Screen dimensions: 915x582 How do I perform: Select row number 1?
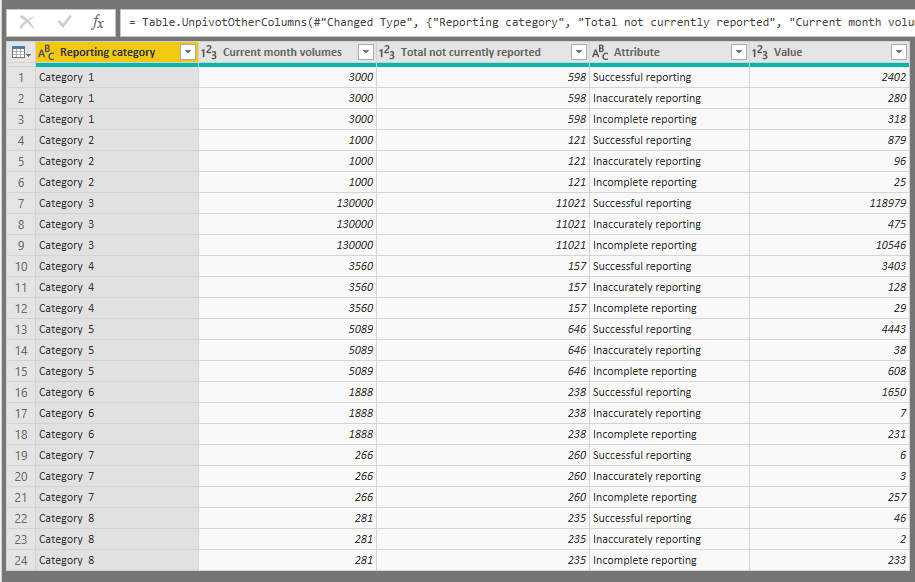21,78
